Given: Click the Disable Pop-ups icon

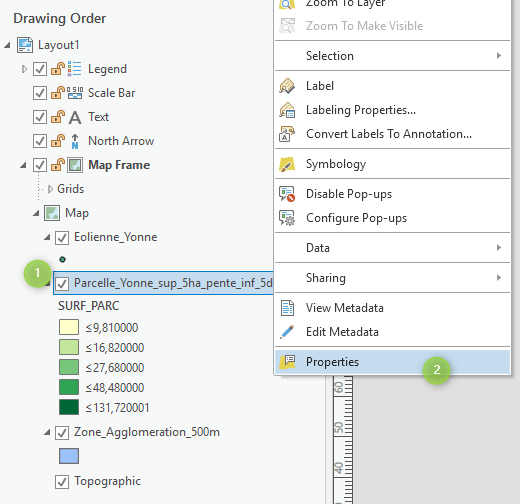Looking at the screenshot, I should click(287, 194).
